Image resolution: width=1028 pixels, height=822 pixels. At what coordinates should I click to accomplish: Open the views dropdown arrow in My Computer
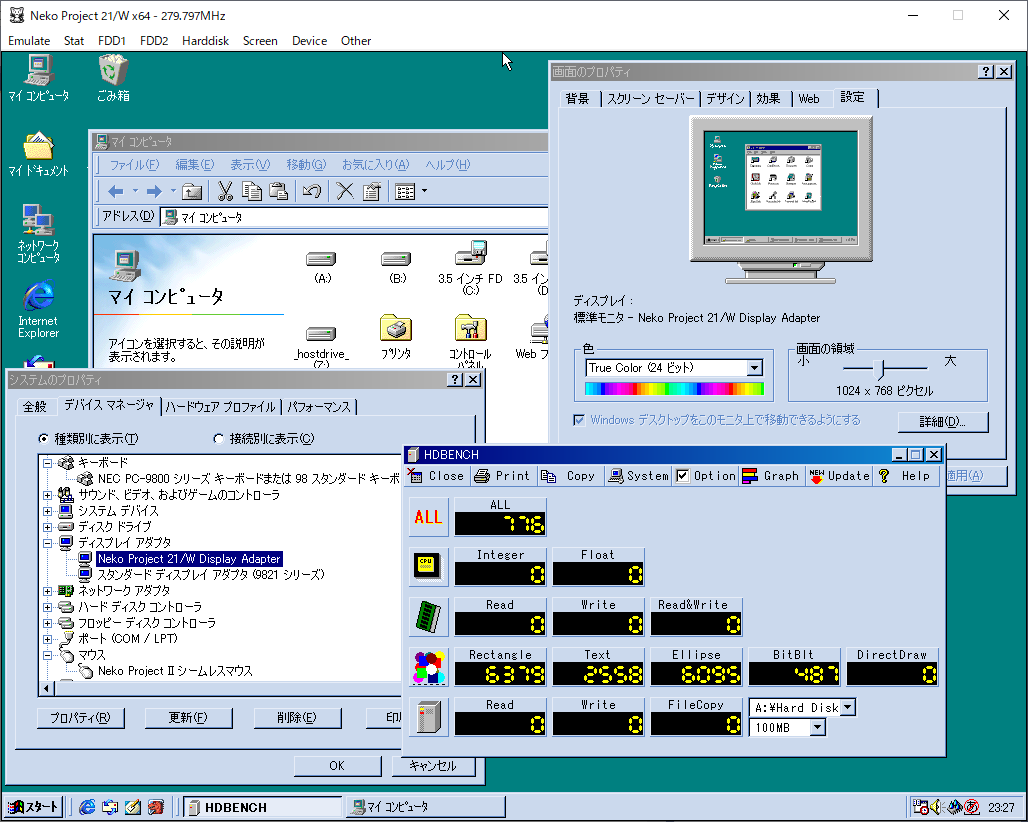(424, 191)
